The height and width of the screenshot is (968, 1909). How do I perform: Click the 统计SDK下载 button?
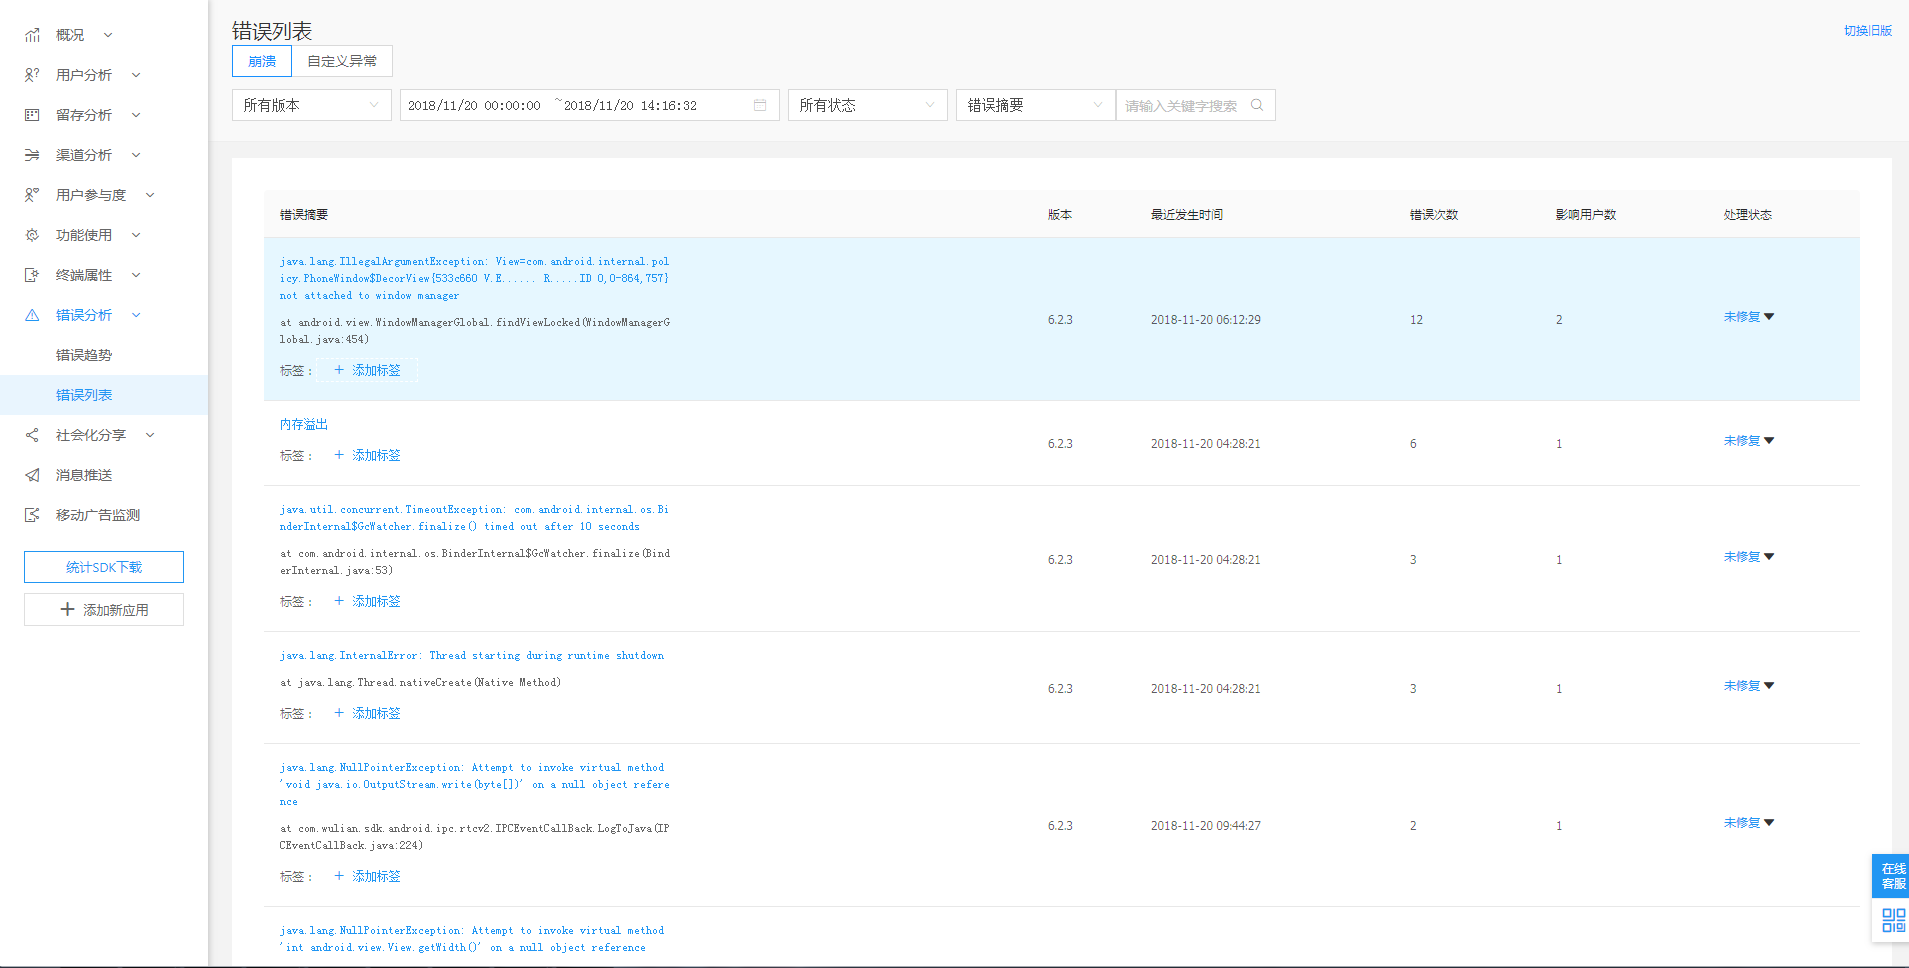click(104, 567)
